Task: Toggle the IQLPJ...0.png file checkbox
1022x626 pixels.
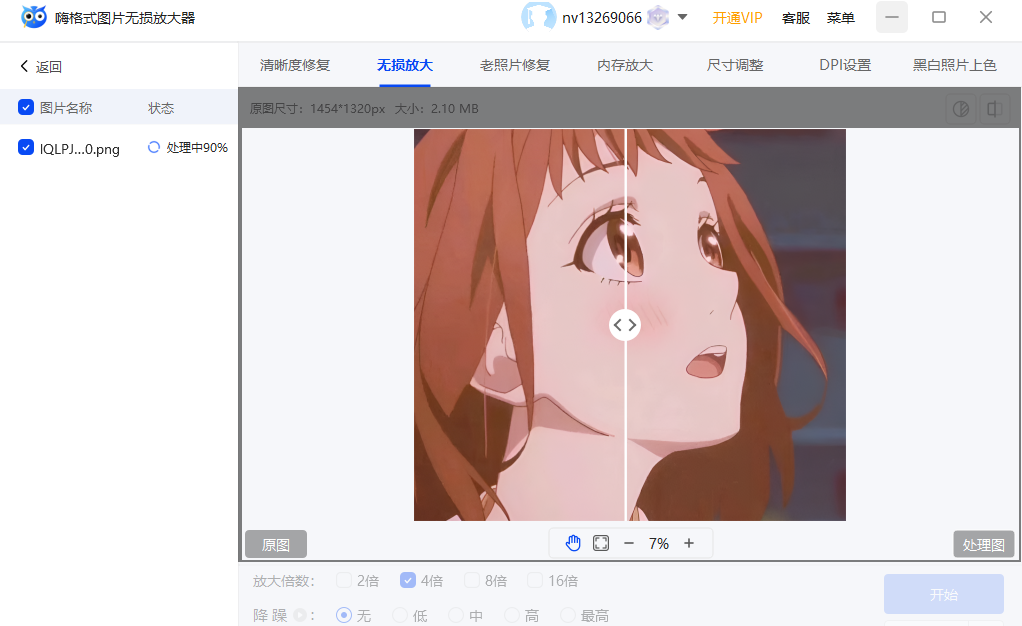Action: (26, 147)
